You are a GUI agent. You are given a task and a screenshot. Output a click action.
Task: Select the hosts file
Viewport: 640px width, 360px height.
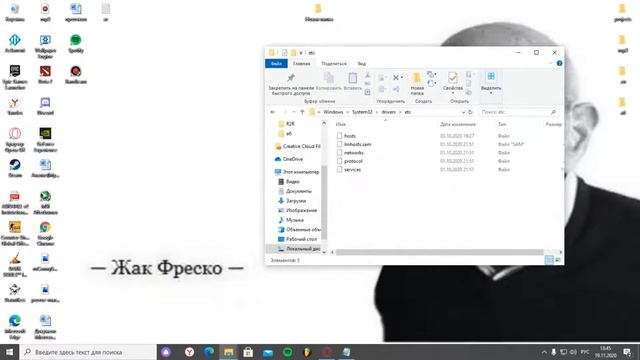[350, 136]
